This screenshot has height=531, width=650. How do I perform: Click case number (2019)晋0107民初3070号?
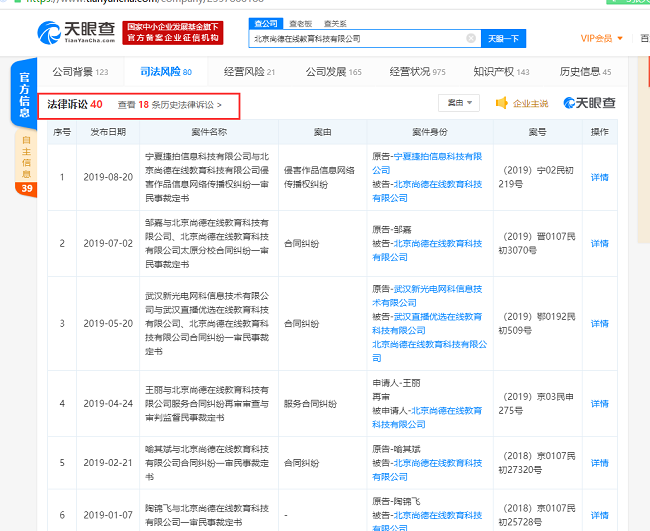(537, 243)
